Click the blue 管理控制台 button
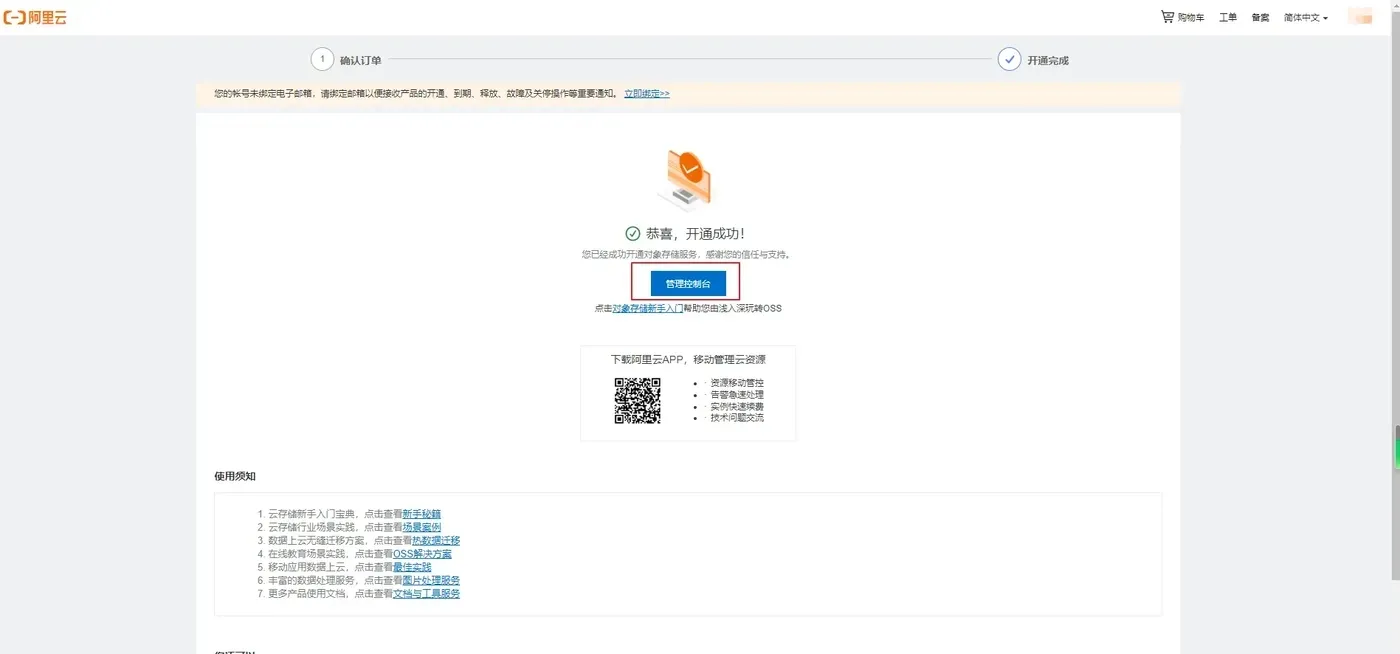Screen dimensions: 1400x654 688,284
